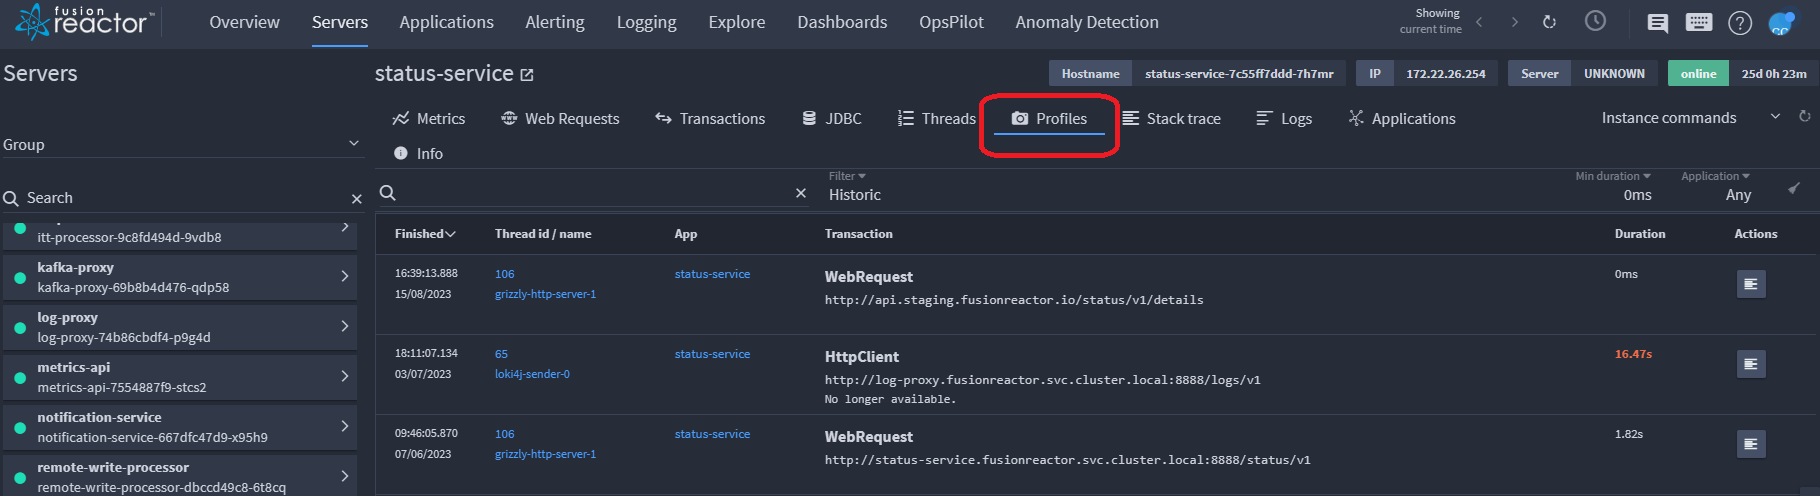This screenshot has height=496, width=1820.
Task: Select remote-write-processor server
Action: 180,476
